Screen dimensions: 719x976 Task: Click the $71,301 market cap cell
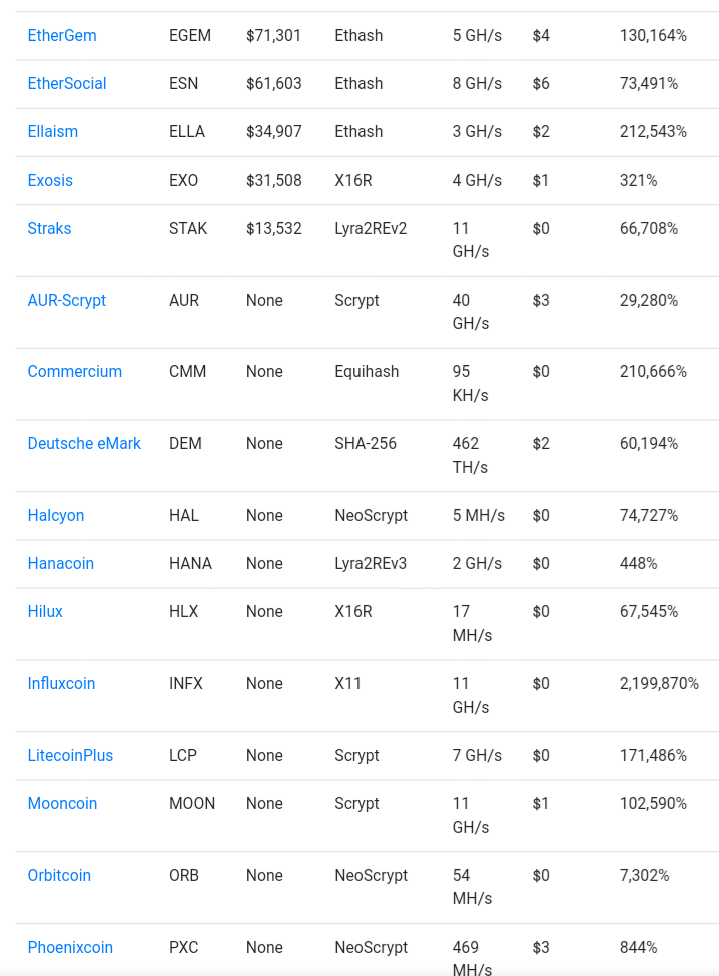click(273, 35)
